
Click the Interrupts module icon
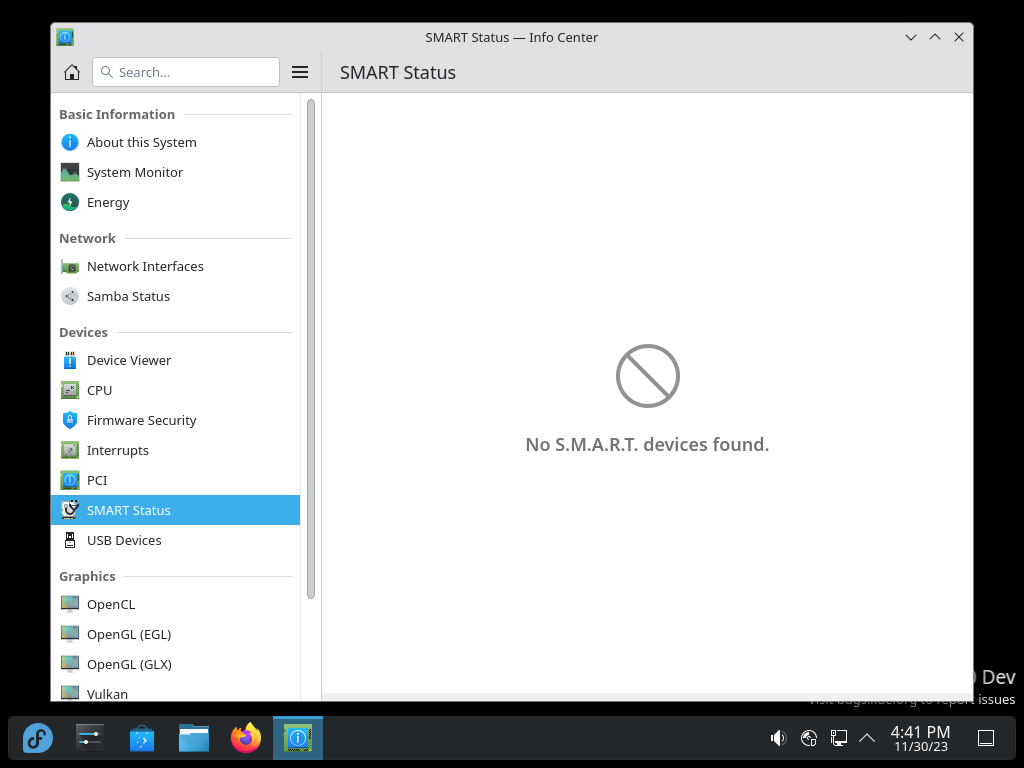(x=70, y=451)
